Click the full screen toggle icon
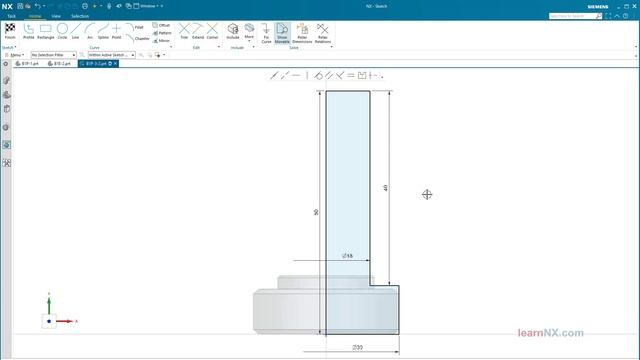The width and height of the screenshot is (640, 360). tap(608, 16)
